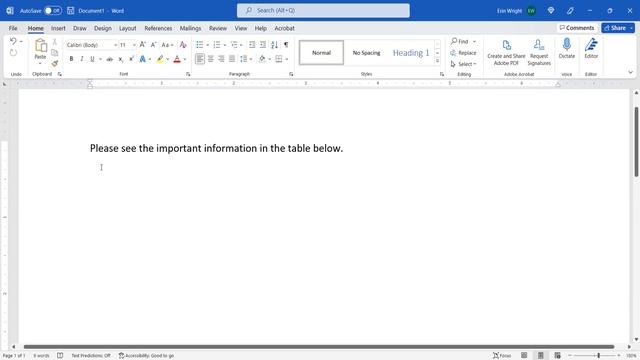Align text right
This screenshot has width=640, height=360.
tap(221, 59)
